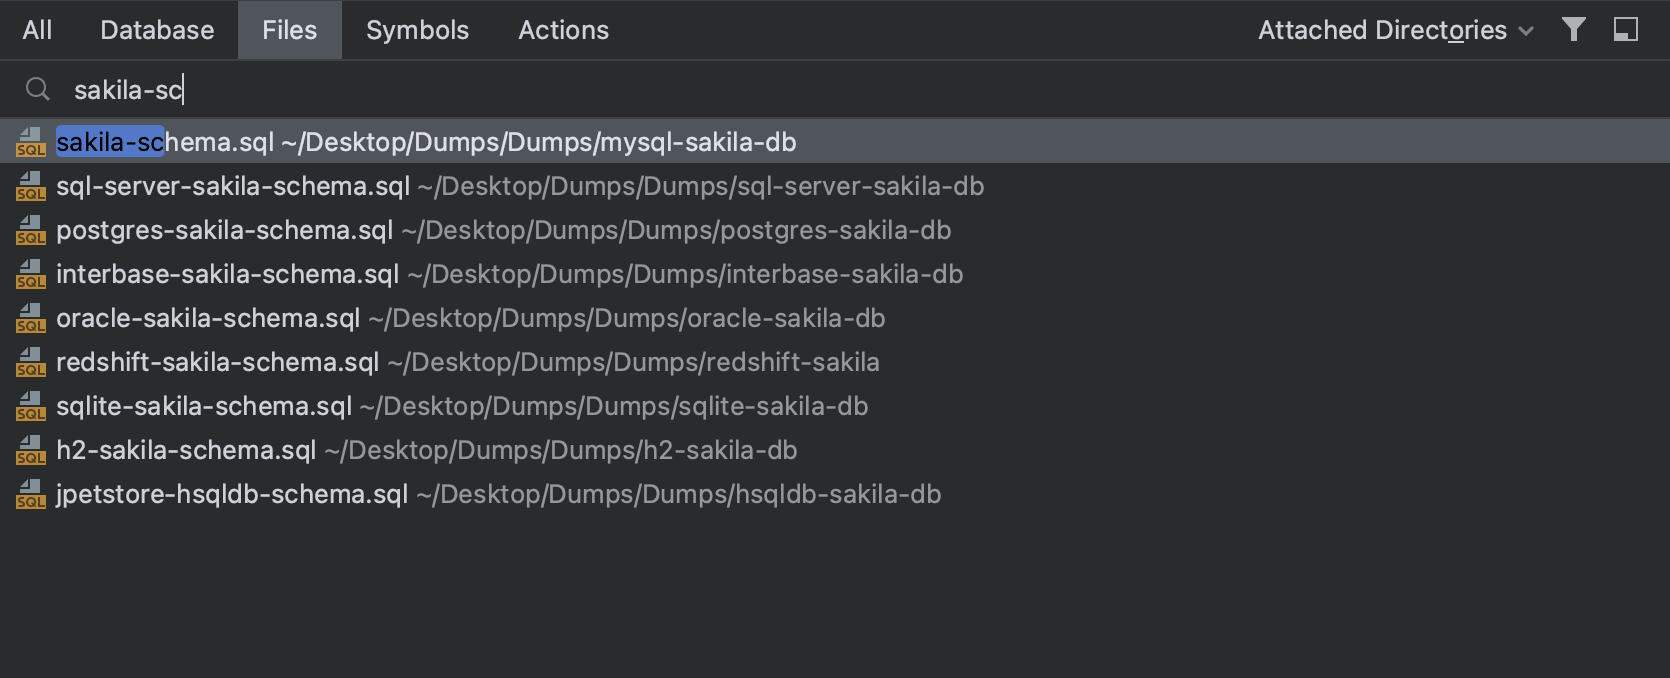Screen dimensions: 1670x678
Task: Click path ending h2-sakila-db
Action: point(561,451)
